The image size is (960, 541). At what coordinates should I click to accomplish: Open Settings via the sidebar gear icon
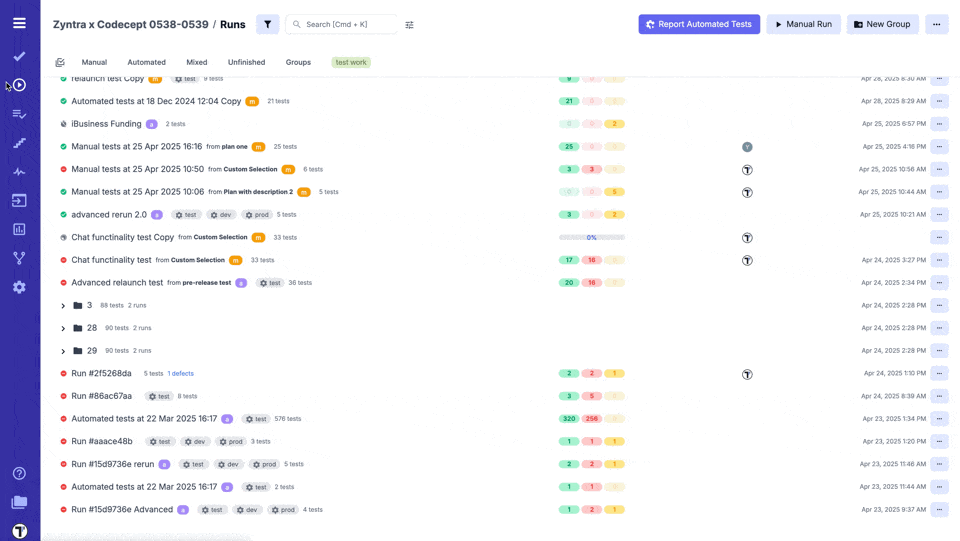tap(20, 287)
